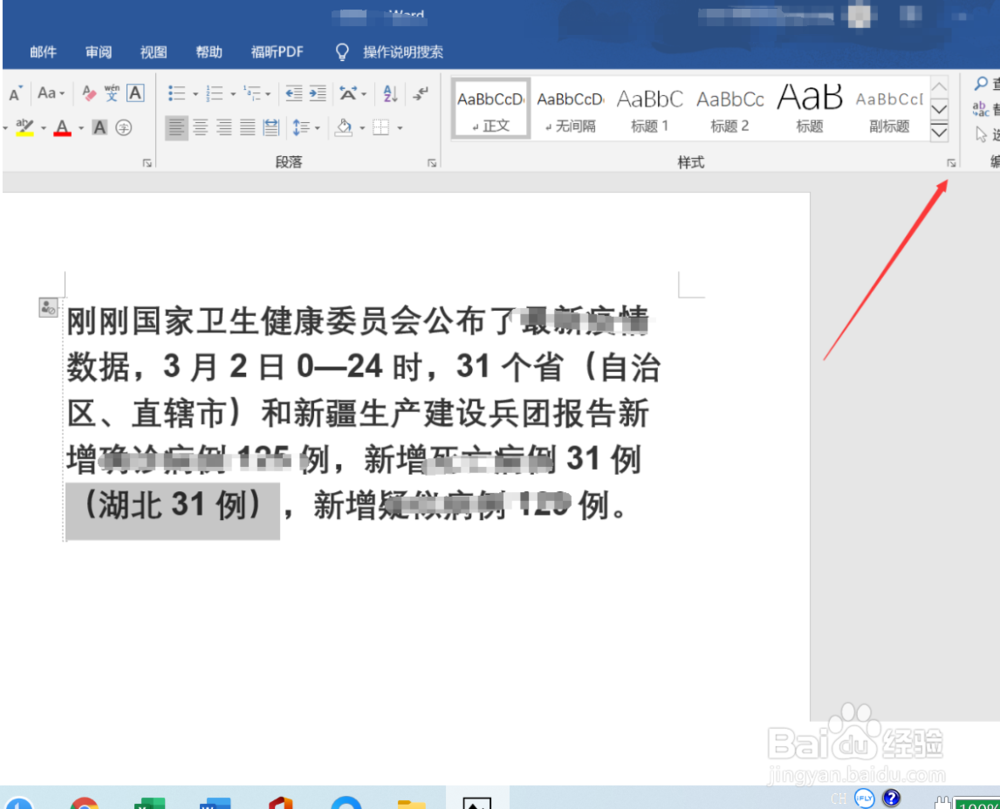This screenshot has height=809, width=1000.
Task: Select the 正文 style
Action: point(490,108)
